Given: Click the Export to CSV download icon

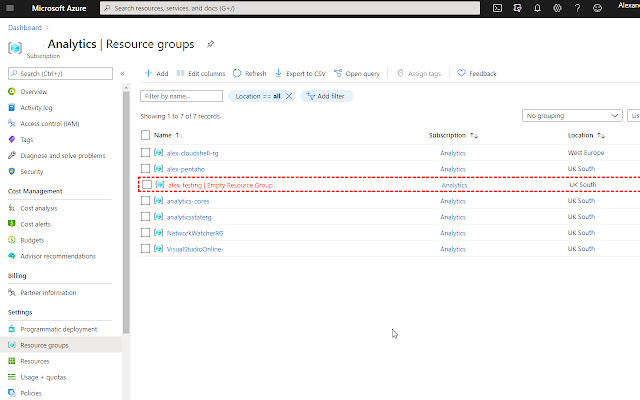Looking at the screenshot, I should [x=278, y=73].
